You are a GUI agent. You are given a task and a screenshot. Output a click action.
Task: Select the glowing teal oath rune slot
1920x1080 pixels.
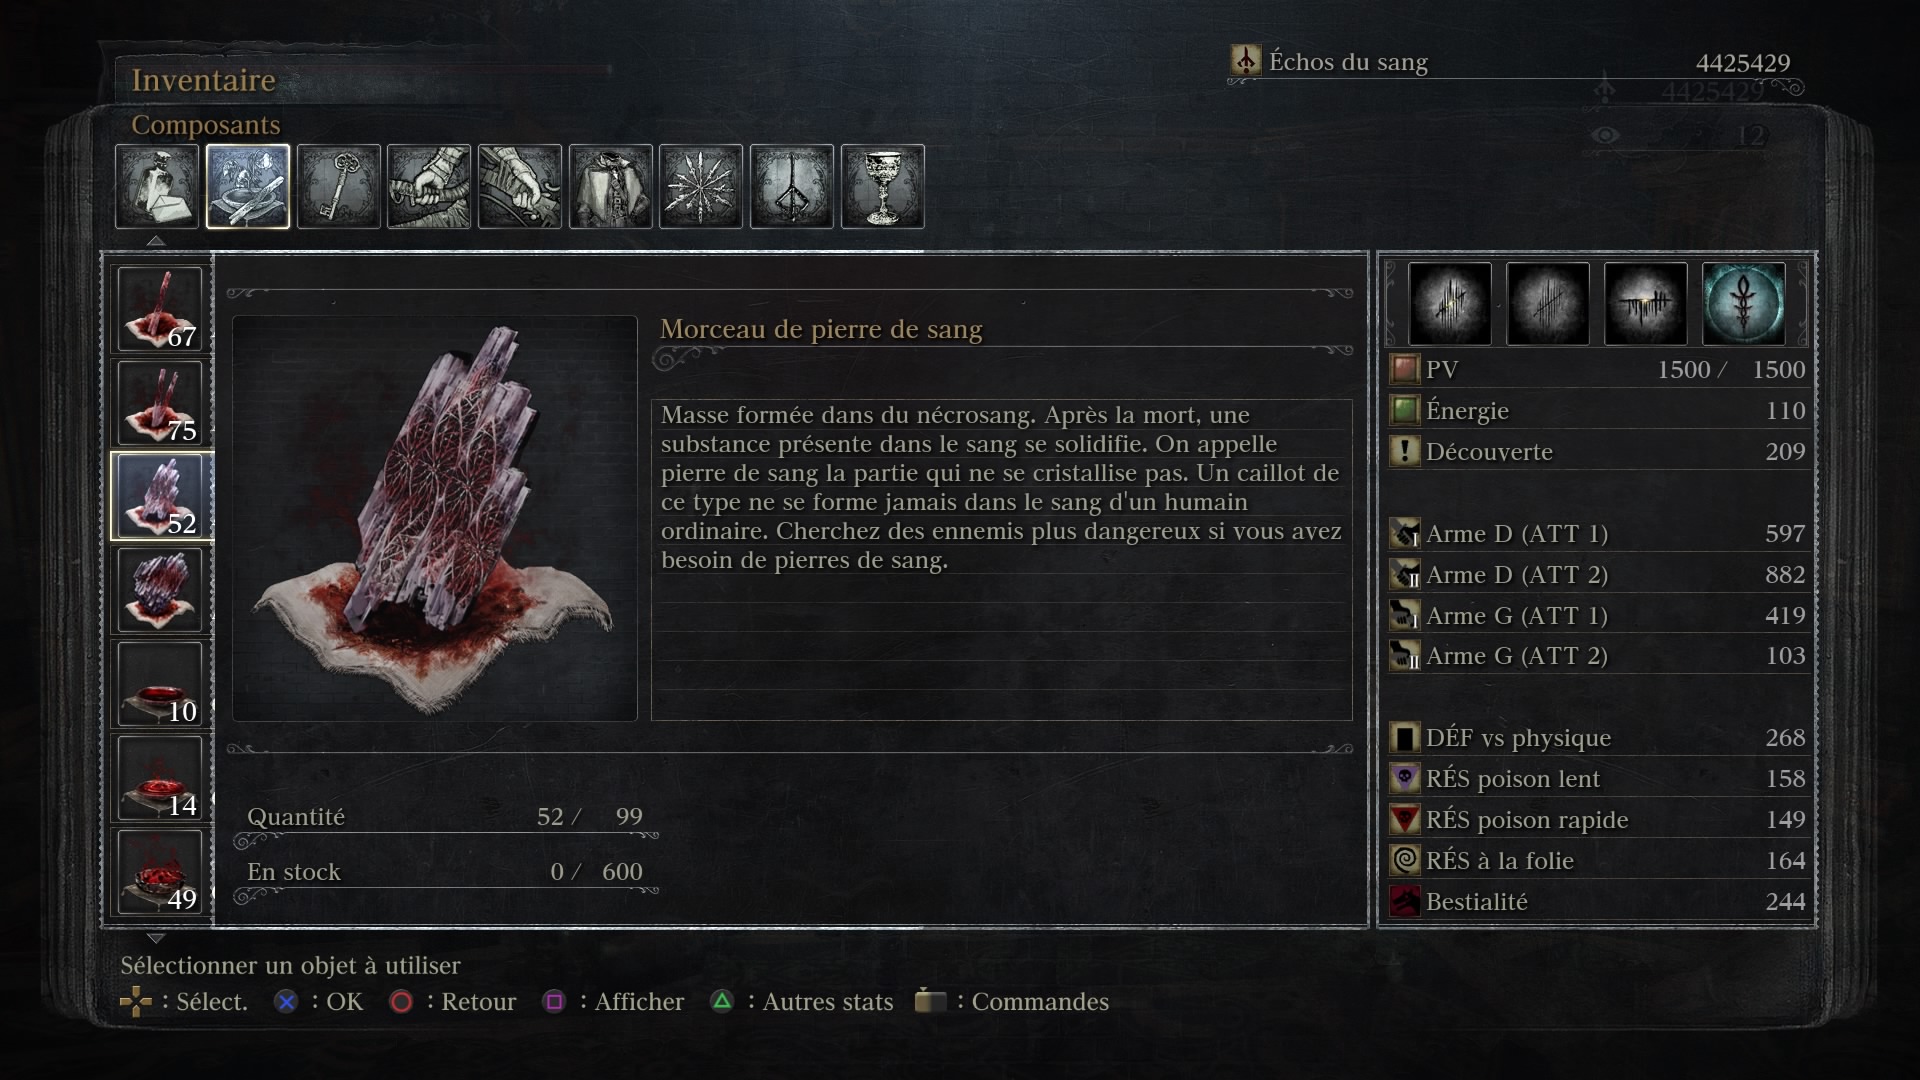(x=1743, y=304)
